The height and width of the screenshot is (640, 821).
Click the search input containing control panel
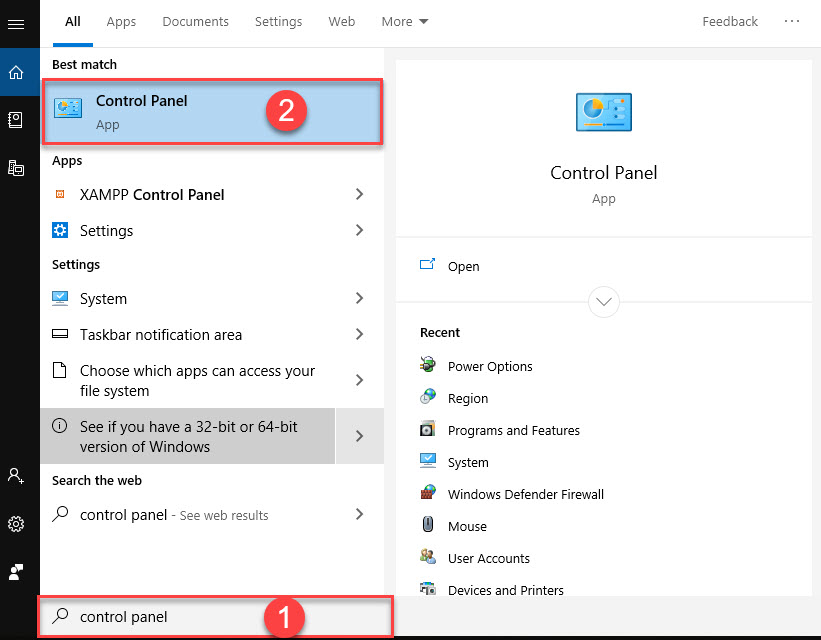pyautogui.click(x=215, y=616)
